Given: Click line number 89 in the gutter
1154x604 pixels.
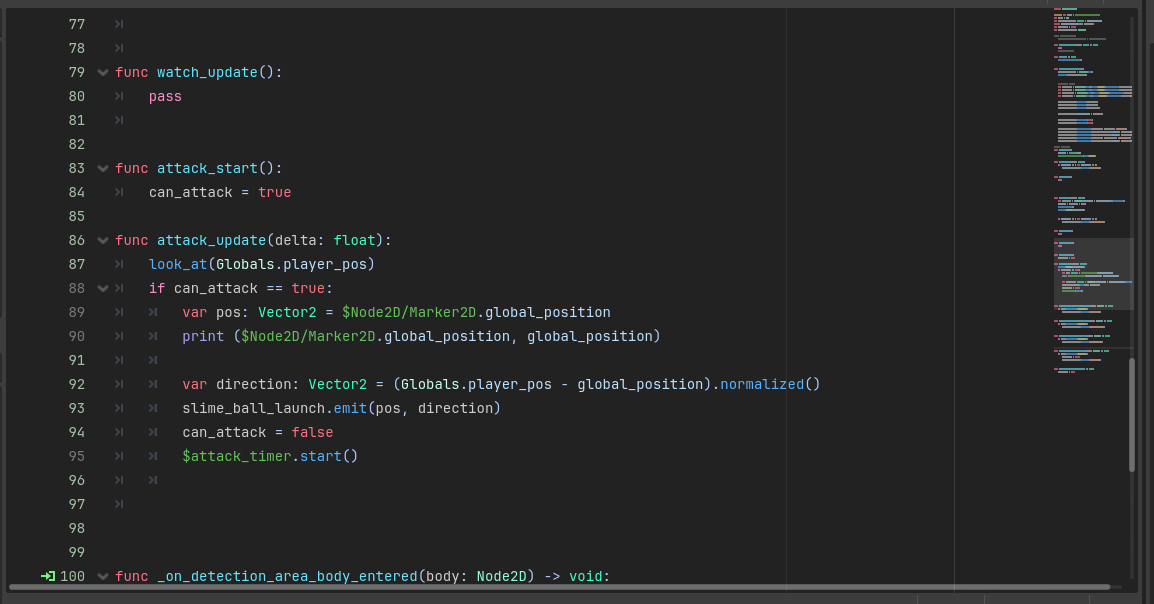Looking at the screenshot, I should point(77,312).
